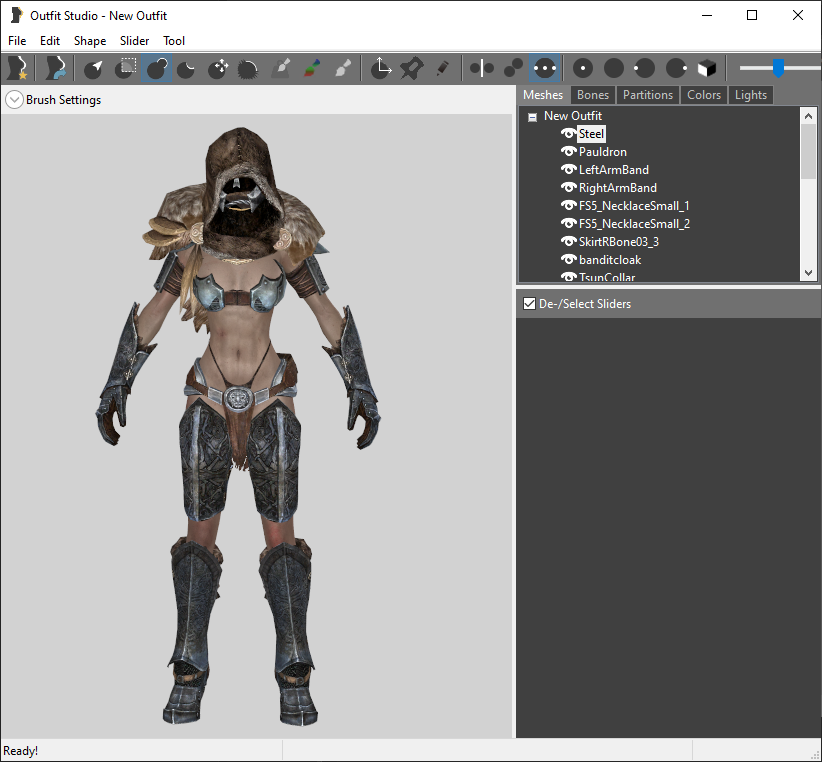Select the Move brush tool

pyautogui.click(x=218, y=68)
